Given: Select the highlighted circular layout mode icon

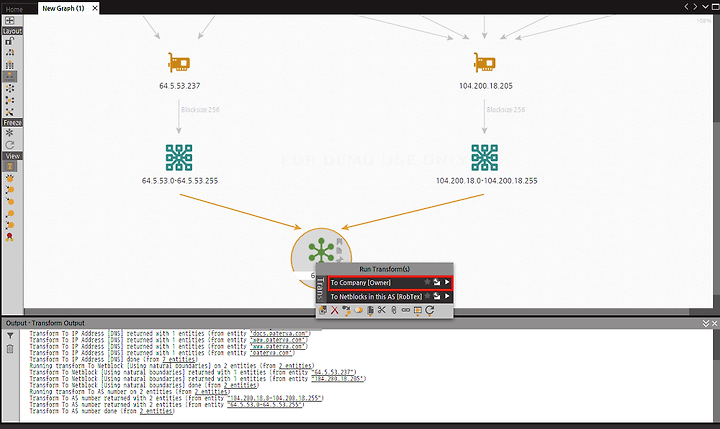Looking at the screenshot, I should tap(10, 76).
